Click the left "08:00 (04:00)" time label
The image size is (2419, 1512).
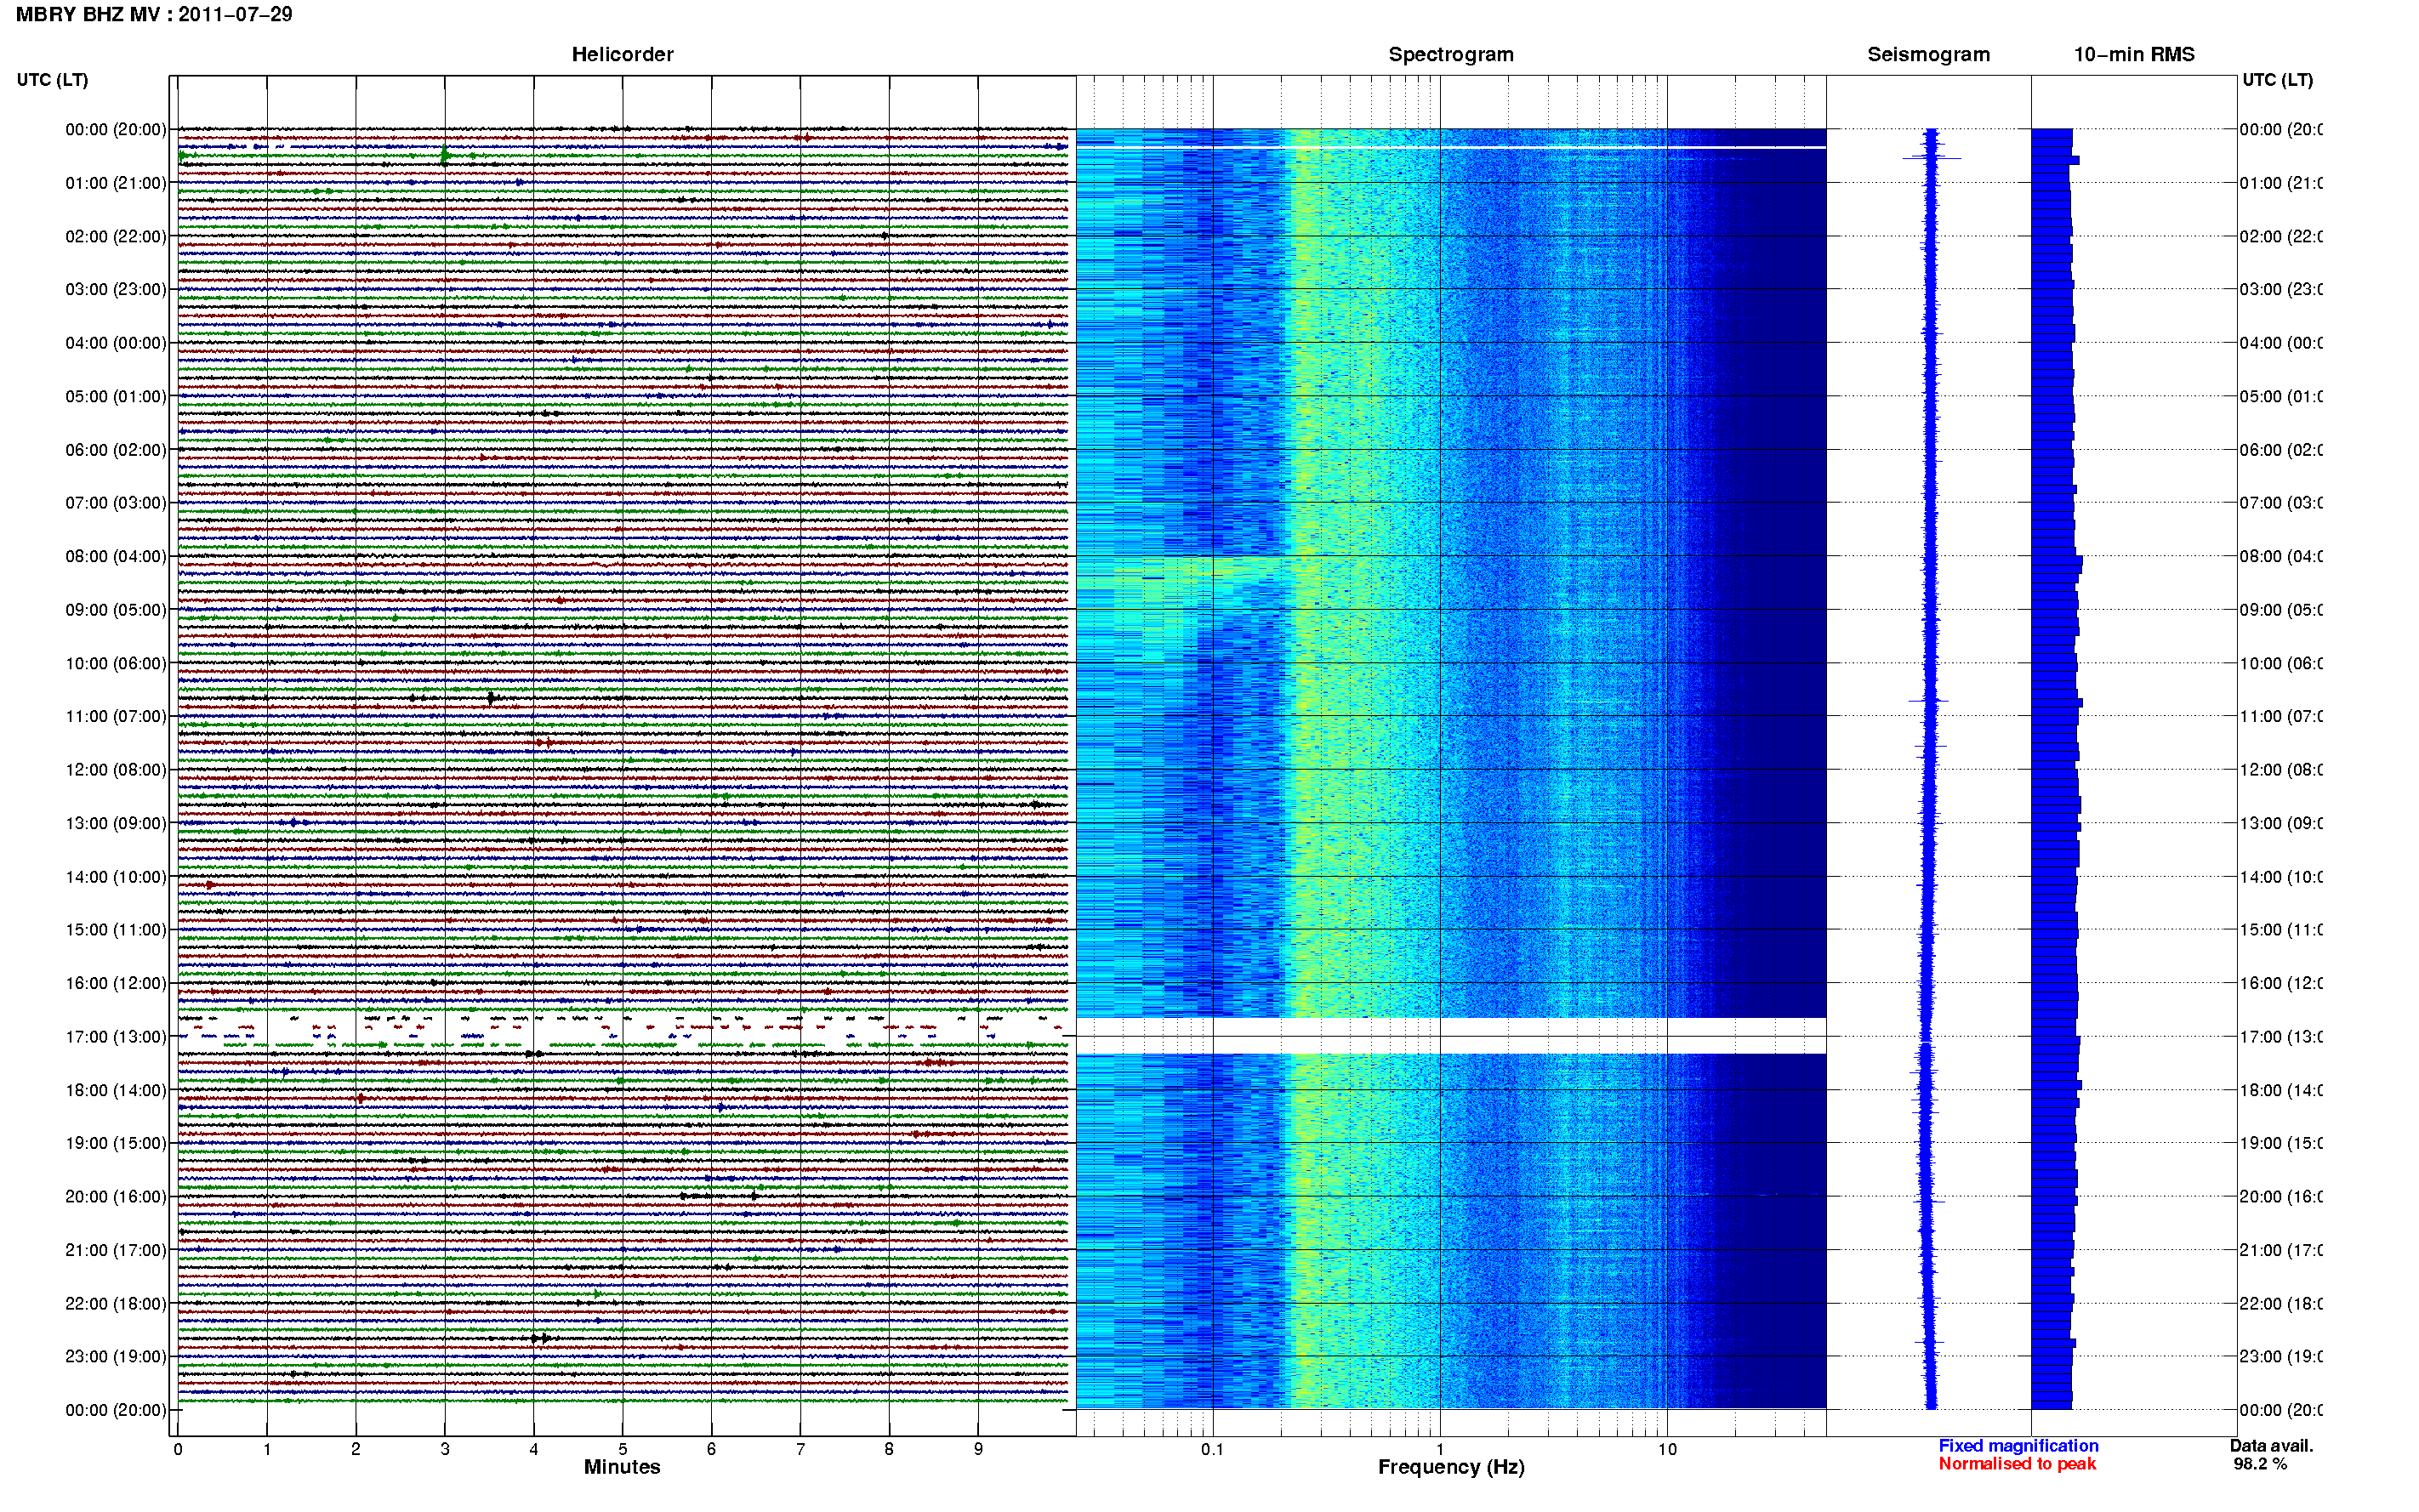[x=116, y=556]
